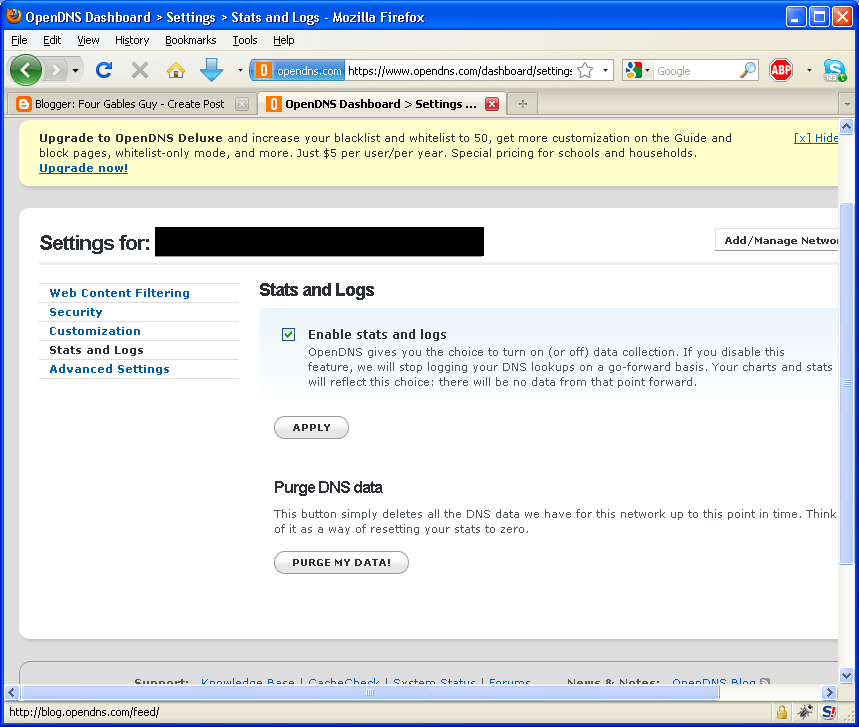Open the Customization settings link
The height and width of the screenshot is (727, 859).
pos(95,331)
